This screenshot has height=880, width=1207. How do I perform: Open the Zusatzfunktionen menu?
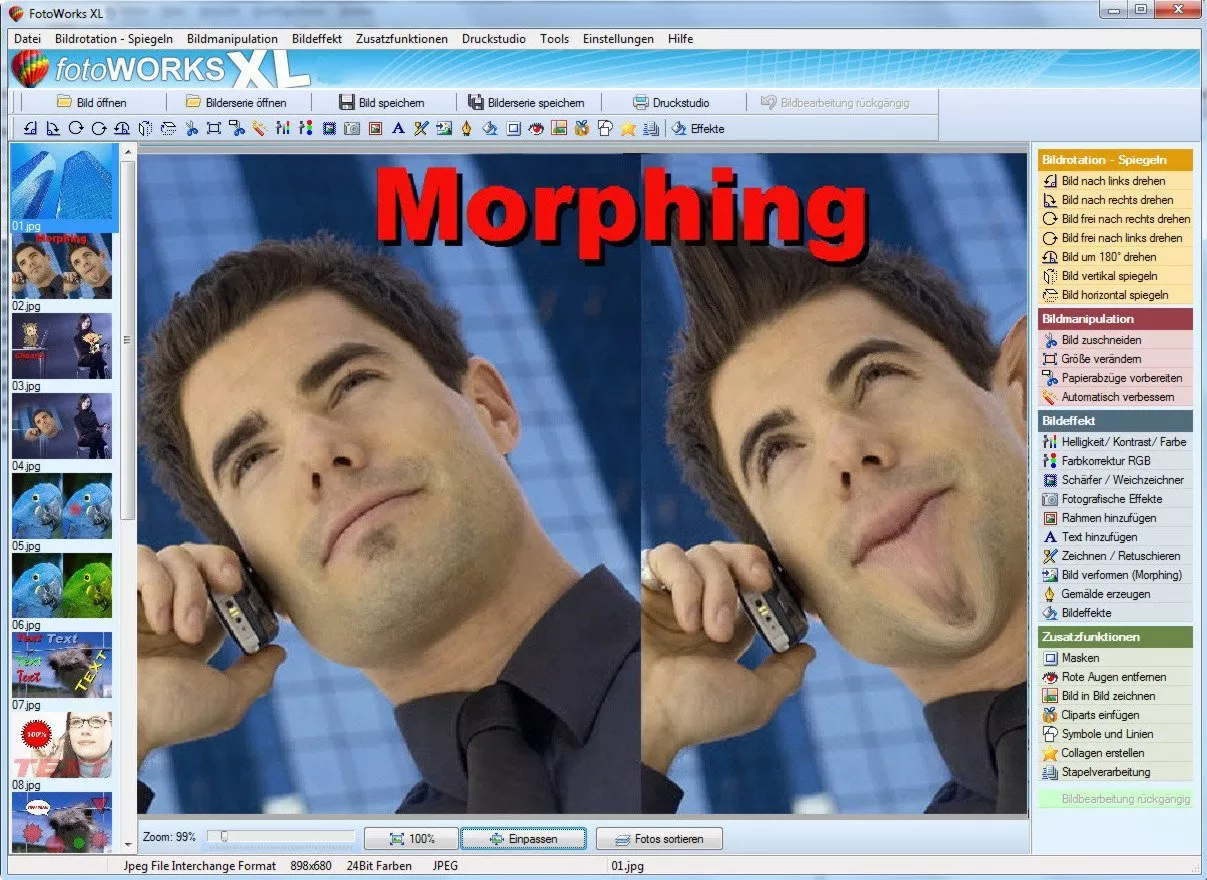tap(402, 39)
